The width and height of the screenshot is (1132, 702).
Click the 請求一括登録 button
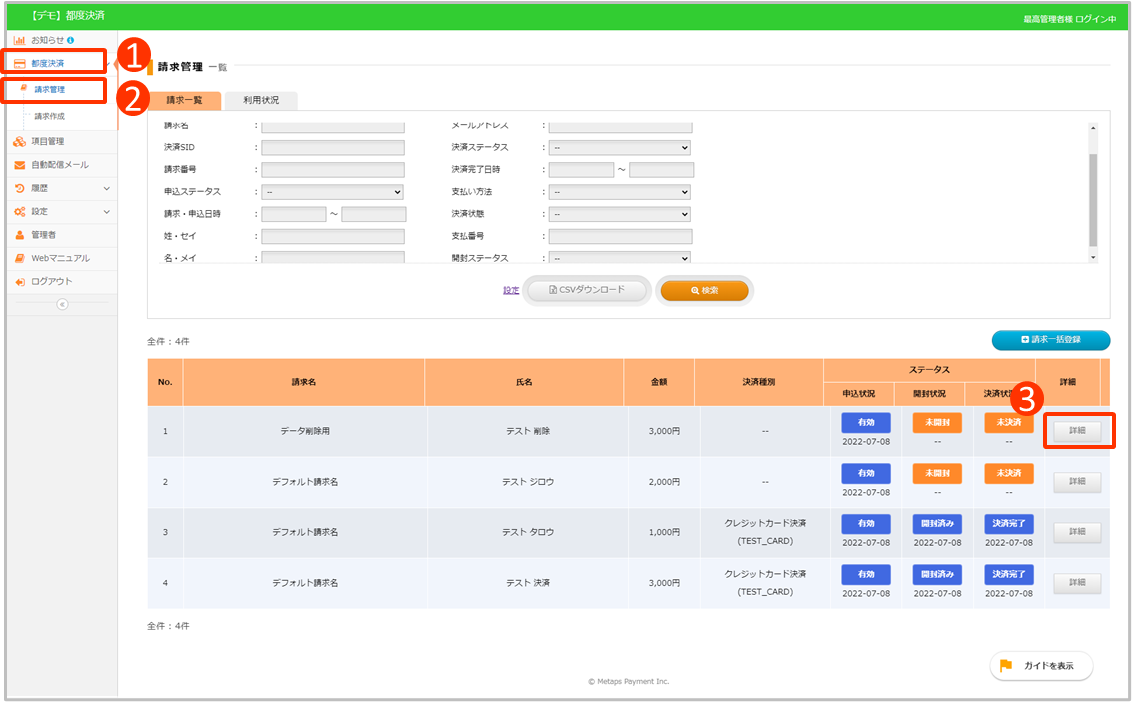click(x=1050, y=341)
